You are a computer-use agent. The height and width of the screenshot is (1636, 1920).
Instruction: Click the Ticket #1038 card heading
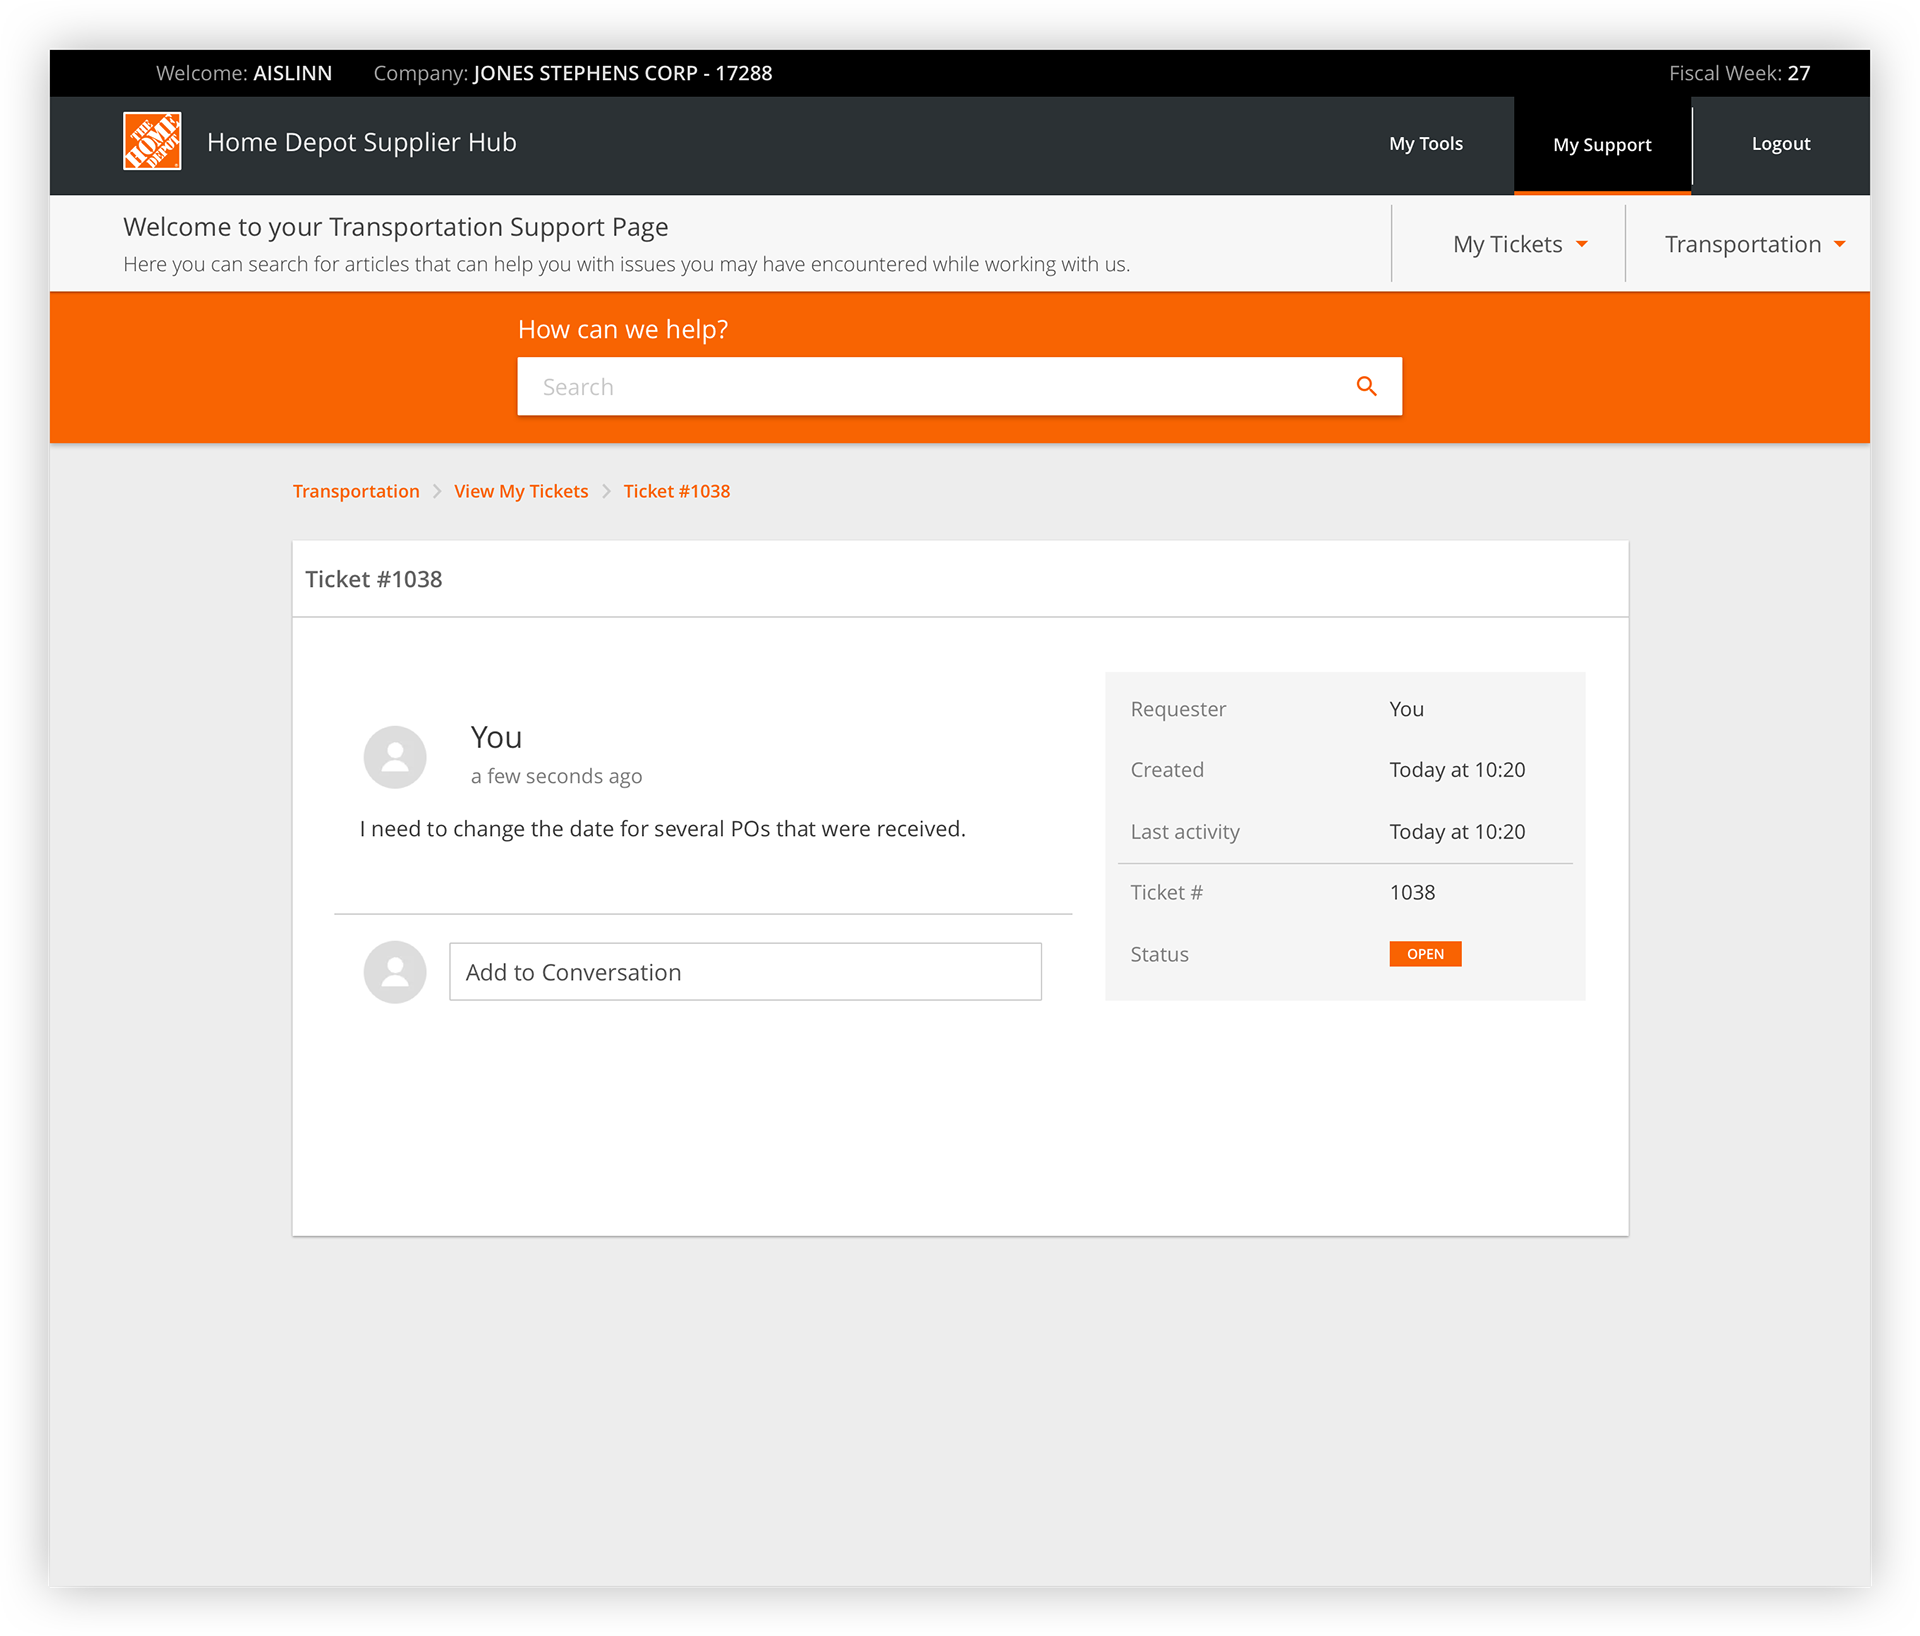tap(374, 579)
